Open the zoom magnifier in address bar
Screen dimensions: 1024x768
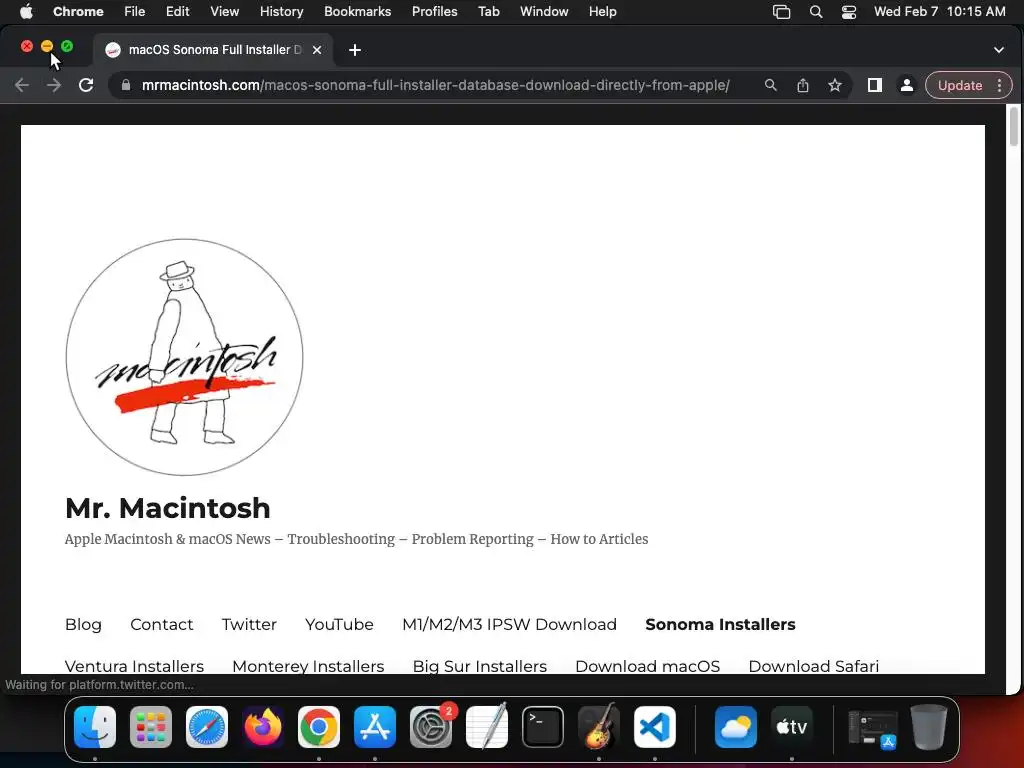pyautogui.click(x=771, y=86)
